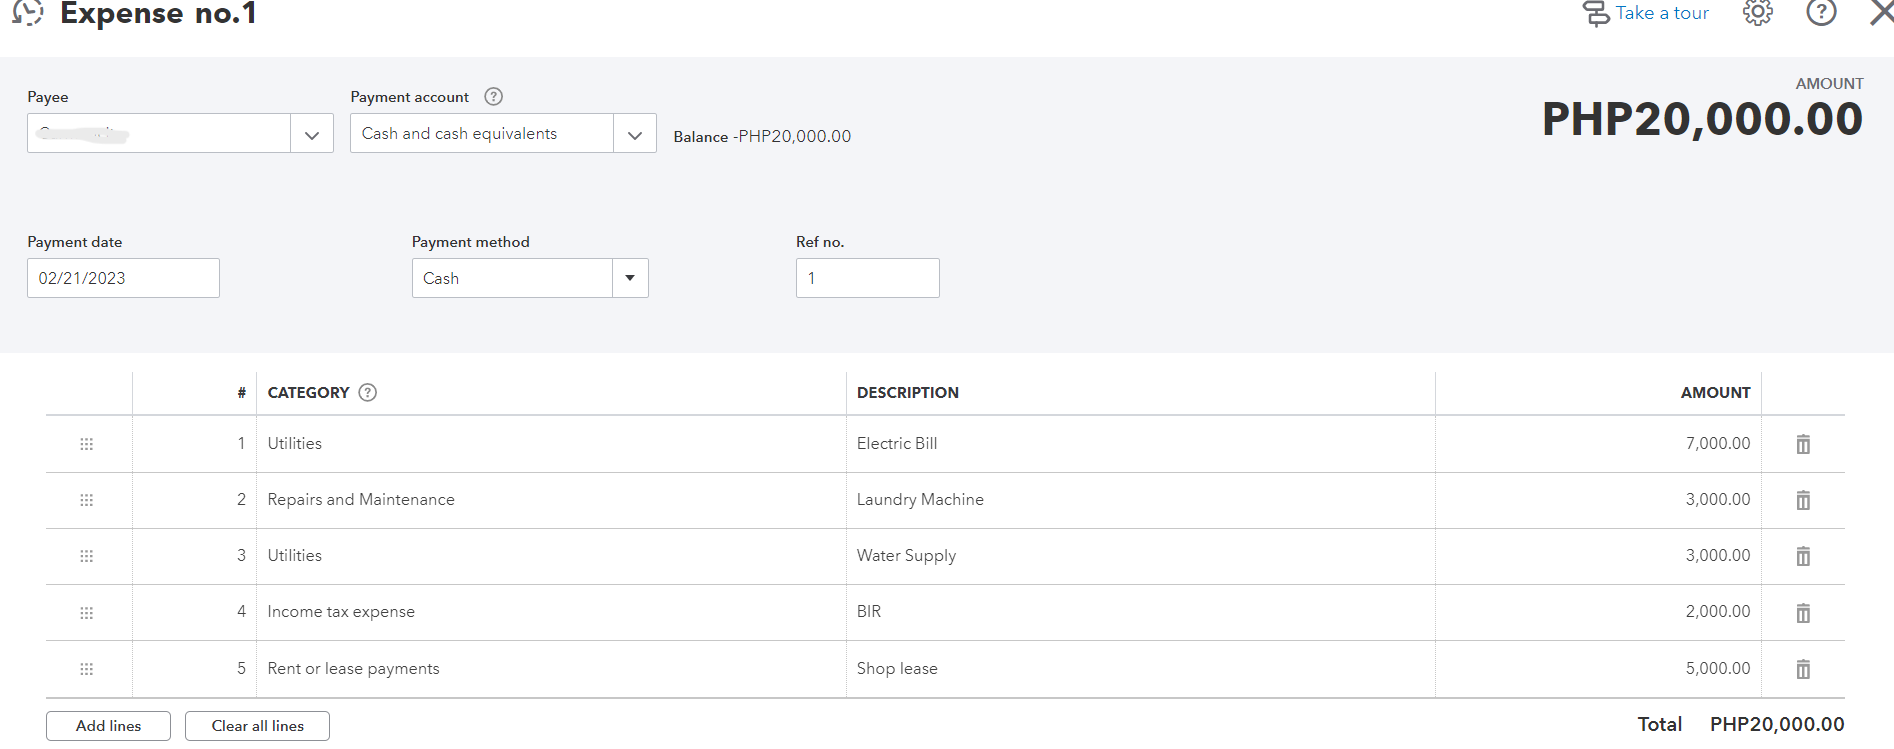Grab the drag handle for line 1
The image size is (1894, 749).
click(x=87, y=444)
